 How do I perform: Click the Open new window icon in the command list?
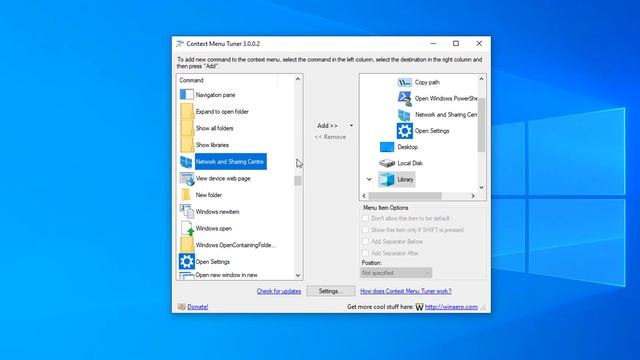click(x=187, y=276)
